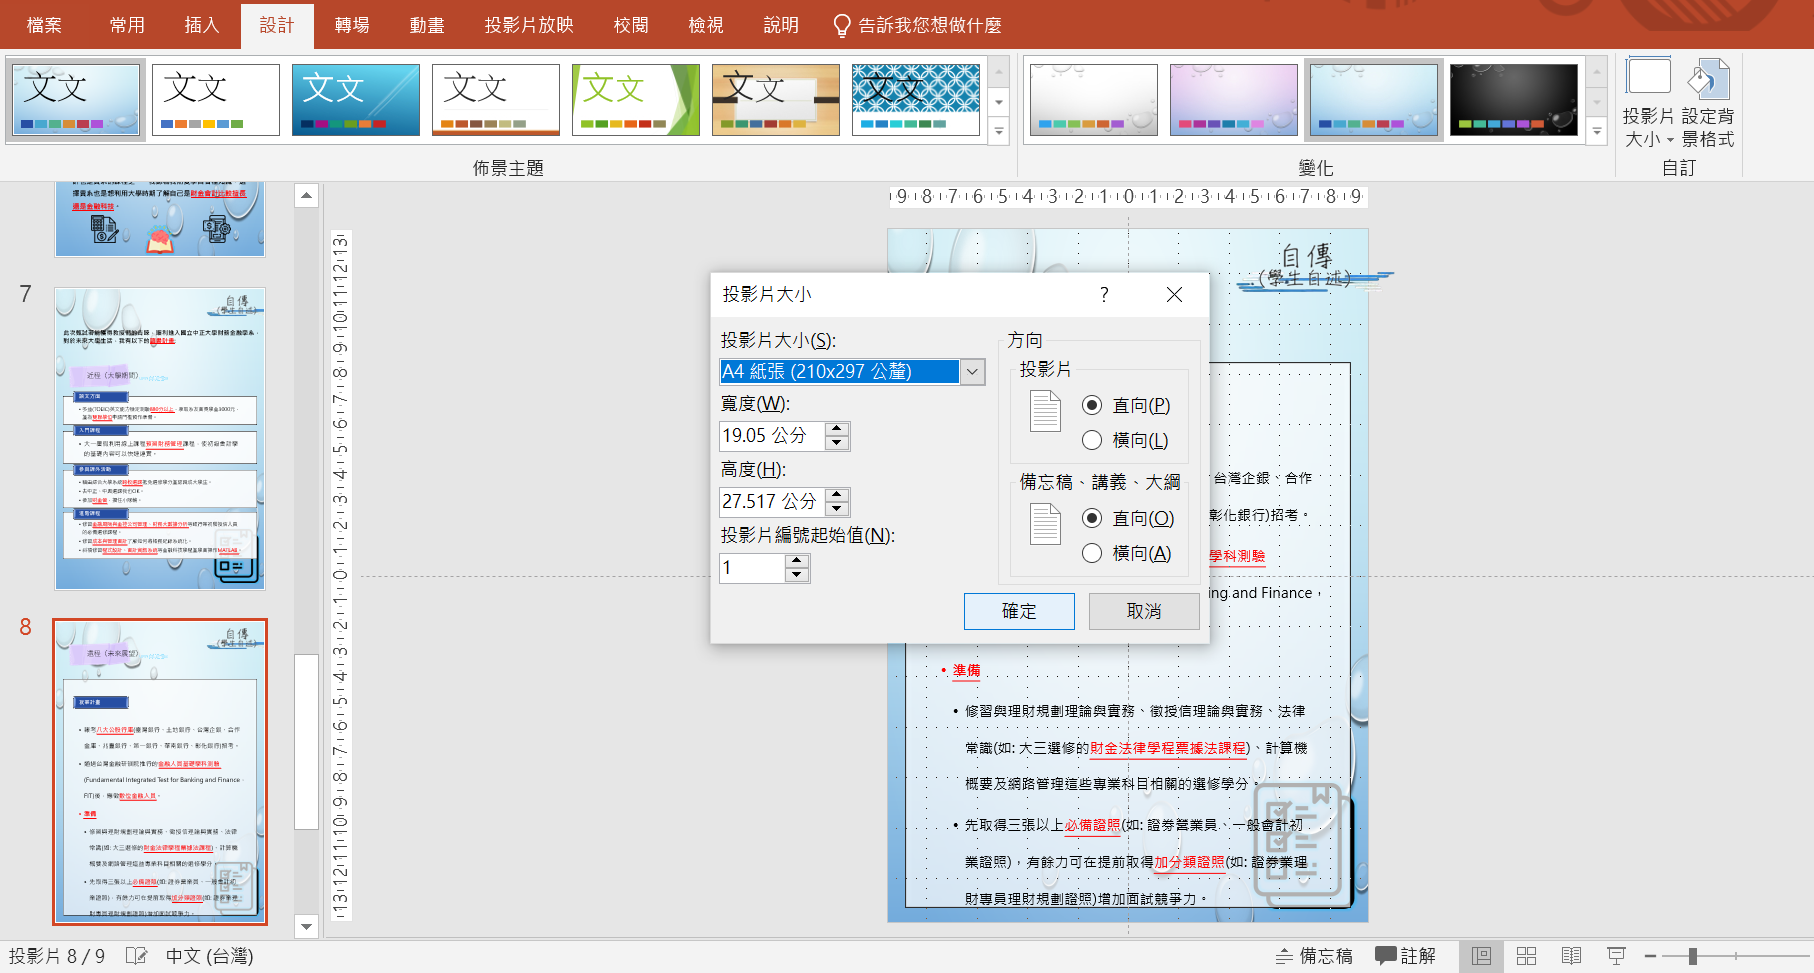Select the teal blue theme thumbnail
Image resolution: width=1814 pixels, height=973 pixels.
(356, 99)
